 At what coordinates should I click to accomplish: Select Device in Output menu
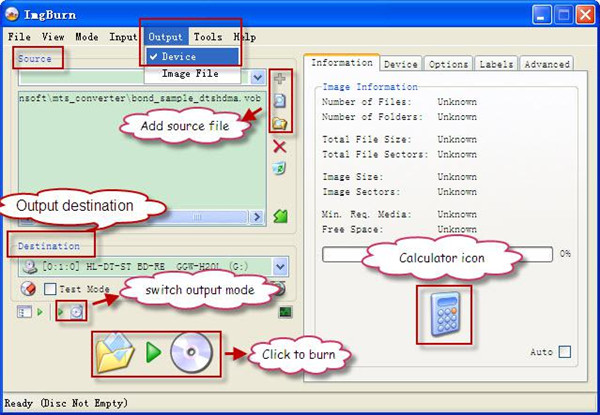pyautogui.click(x=192, y=57)
